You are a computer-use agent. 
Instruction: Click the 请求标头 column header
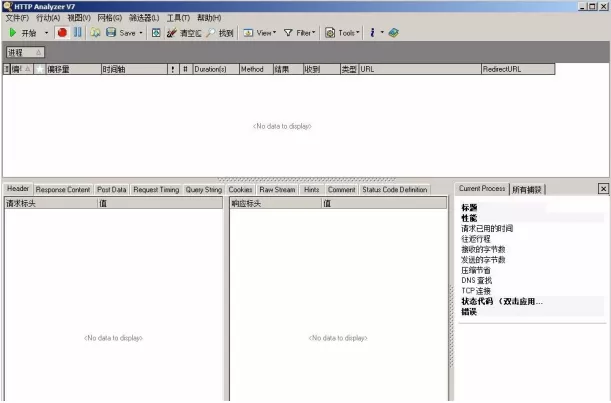(51, 203)
